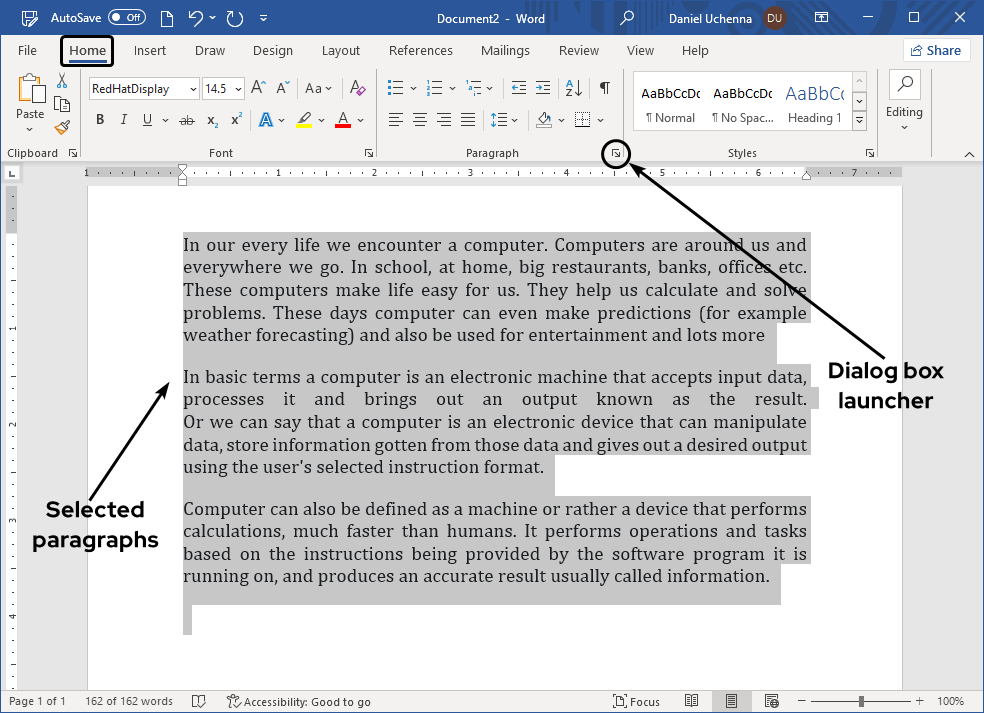Open the Paragraph dialog box launcher
The image size is (984, 713).
(x=616, y=153)
